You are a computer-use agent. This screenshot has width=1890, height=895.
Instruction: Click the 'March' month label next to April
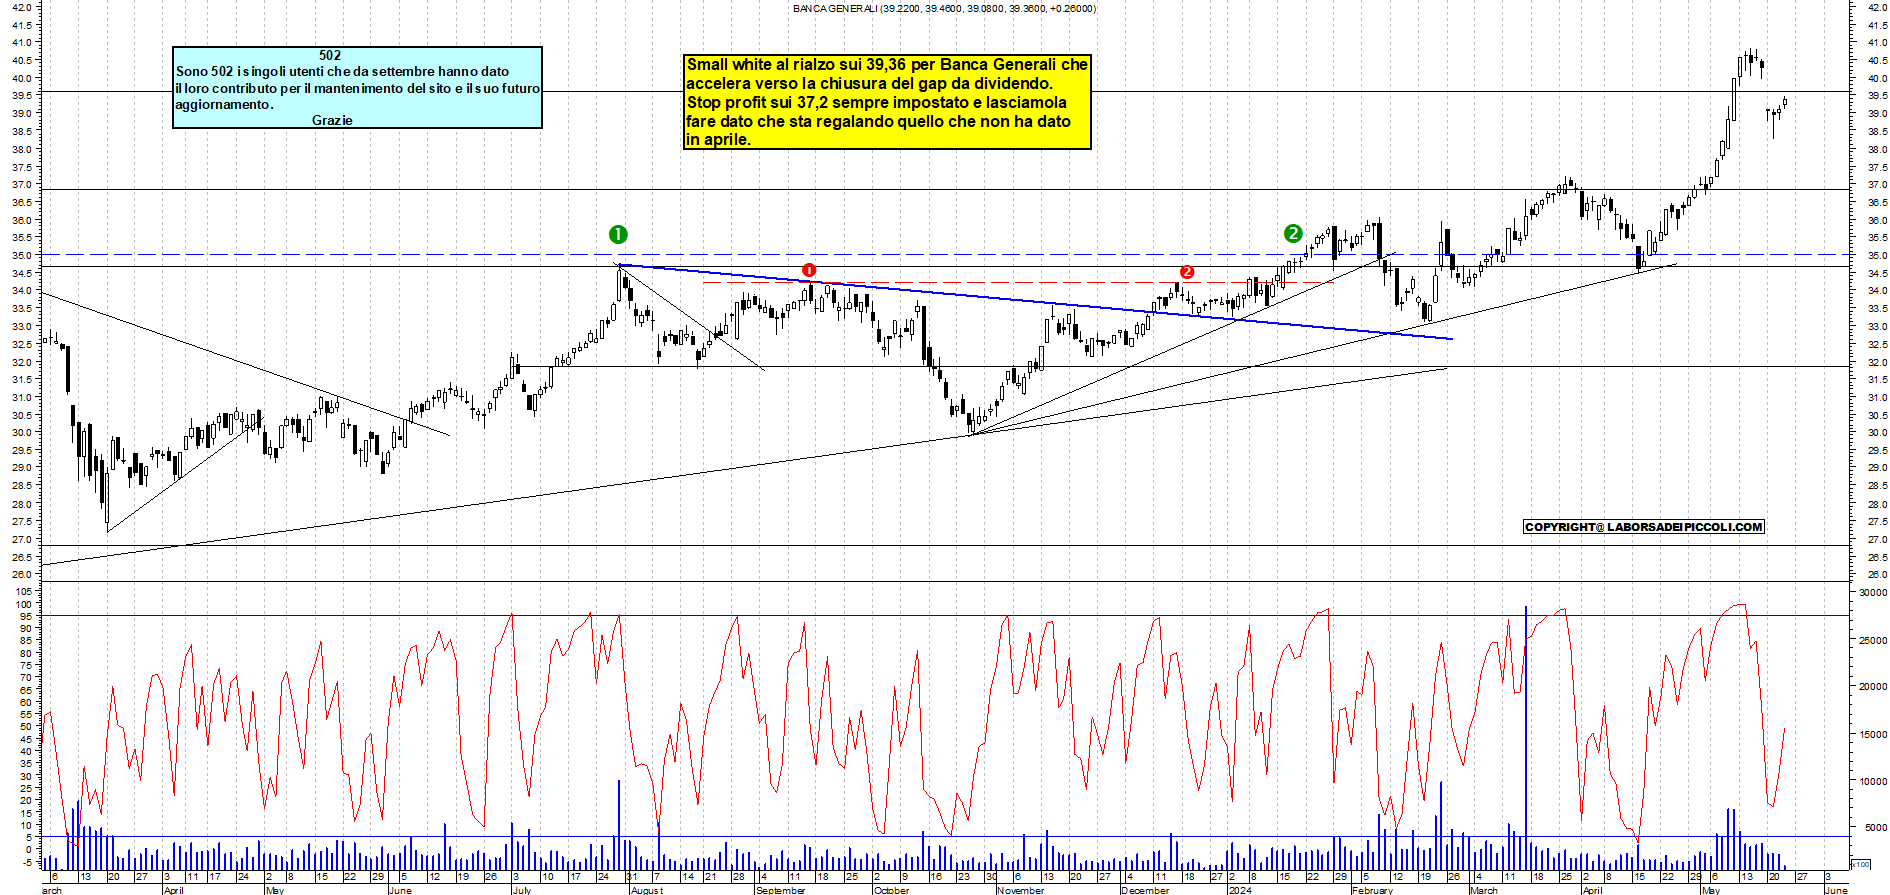click(1484, 890)
